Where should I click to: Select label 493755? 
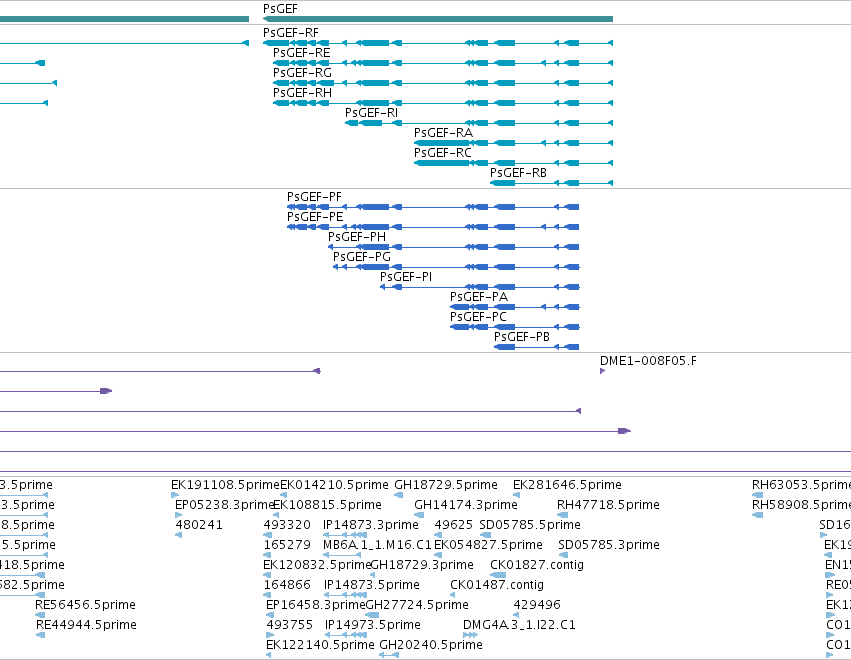coord(289,625)
